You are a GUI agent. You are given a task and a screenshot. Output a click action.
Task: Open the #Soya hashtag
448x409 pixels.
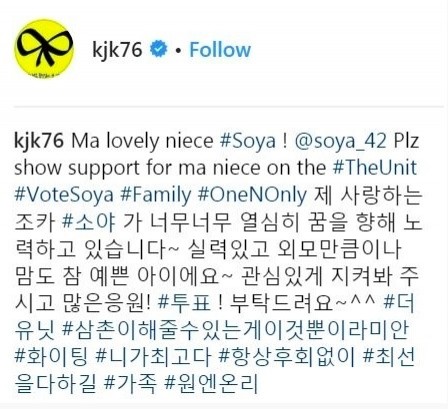pyautogui.click(x=248, y=142)
